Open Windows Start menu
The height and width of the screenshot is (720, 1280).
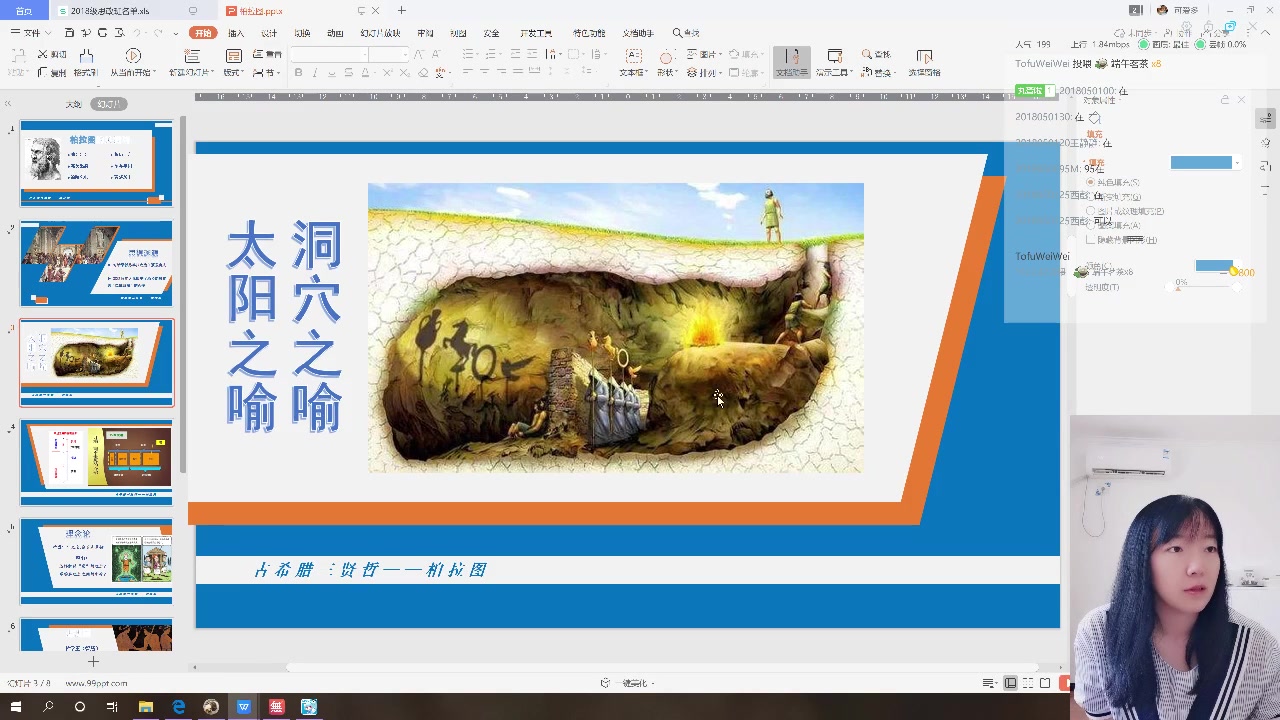click(x=15, y=707)
